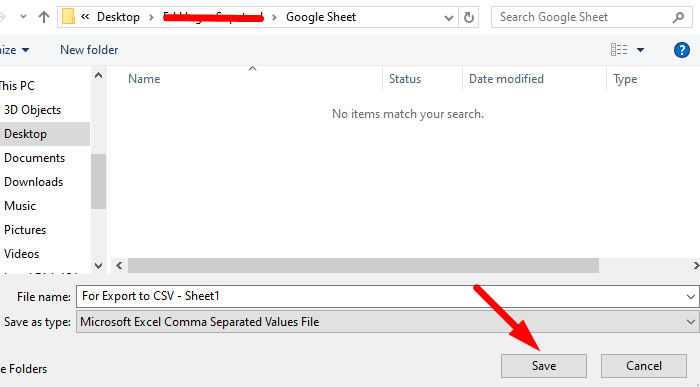Viewport: 700px width, 387px height.
Task: Toggle Hide Folders at bottom left
Action: coord(23,369)
